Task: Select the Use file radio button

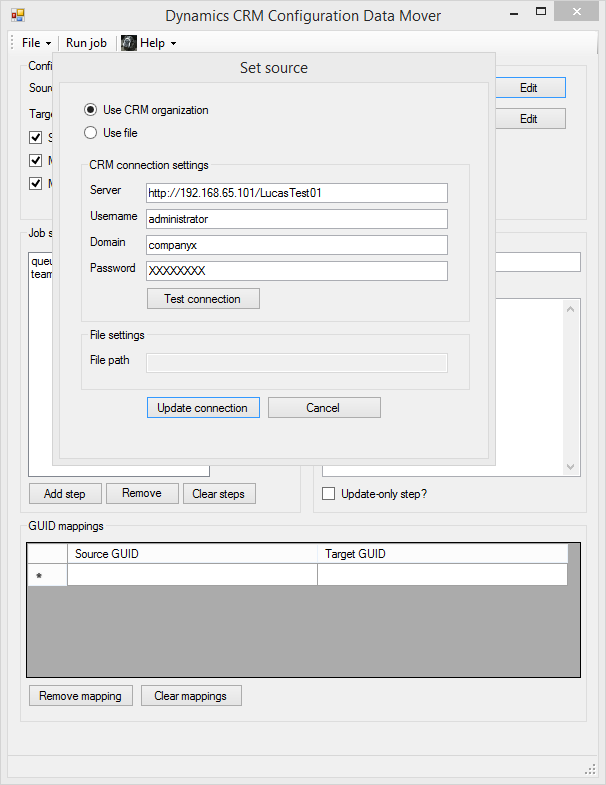Action: coord(90,133)
